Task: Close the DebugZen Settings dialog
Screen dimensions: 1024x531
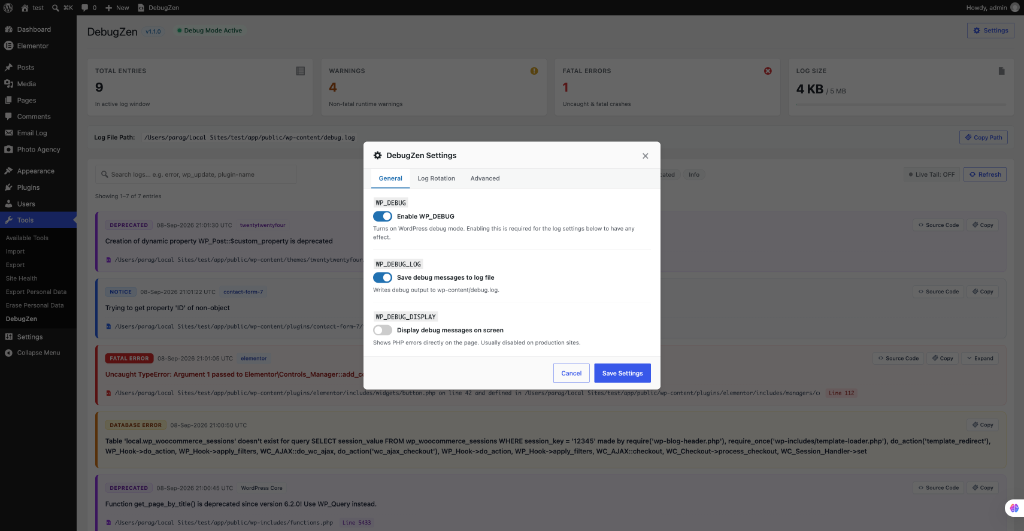Action: point(645,156)
